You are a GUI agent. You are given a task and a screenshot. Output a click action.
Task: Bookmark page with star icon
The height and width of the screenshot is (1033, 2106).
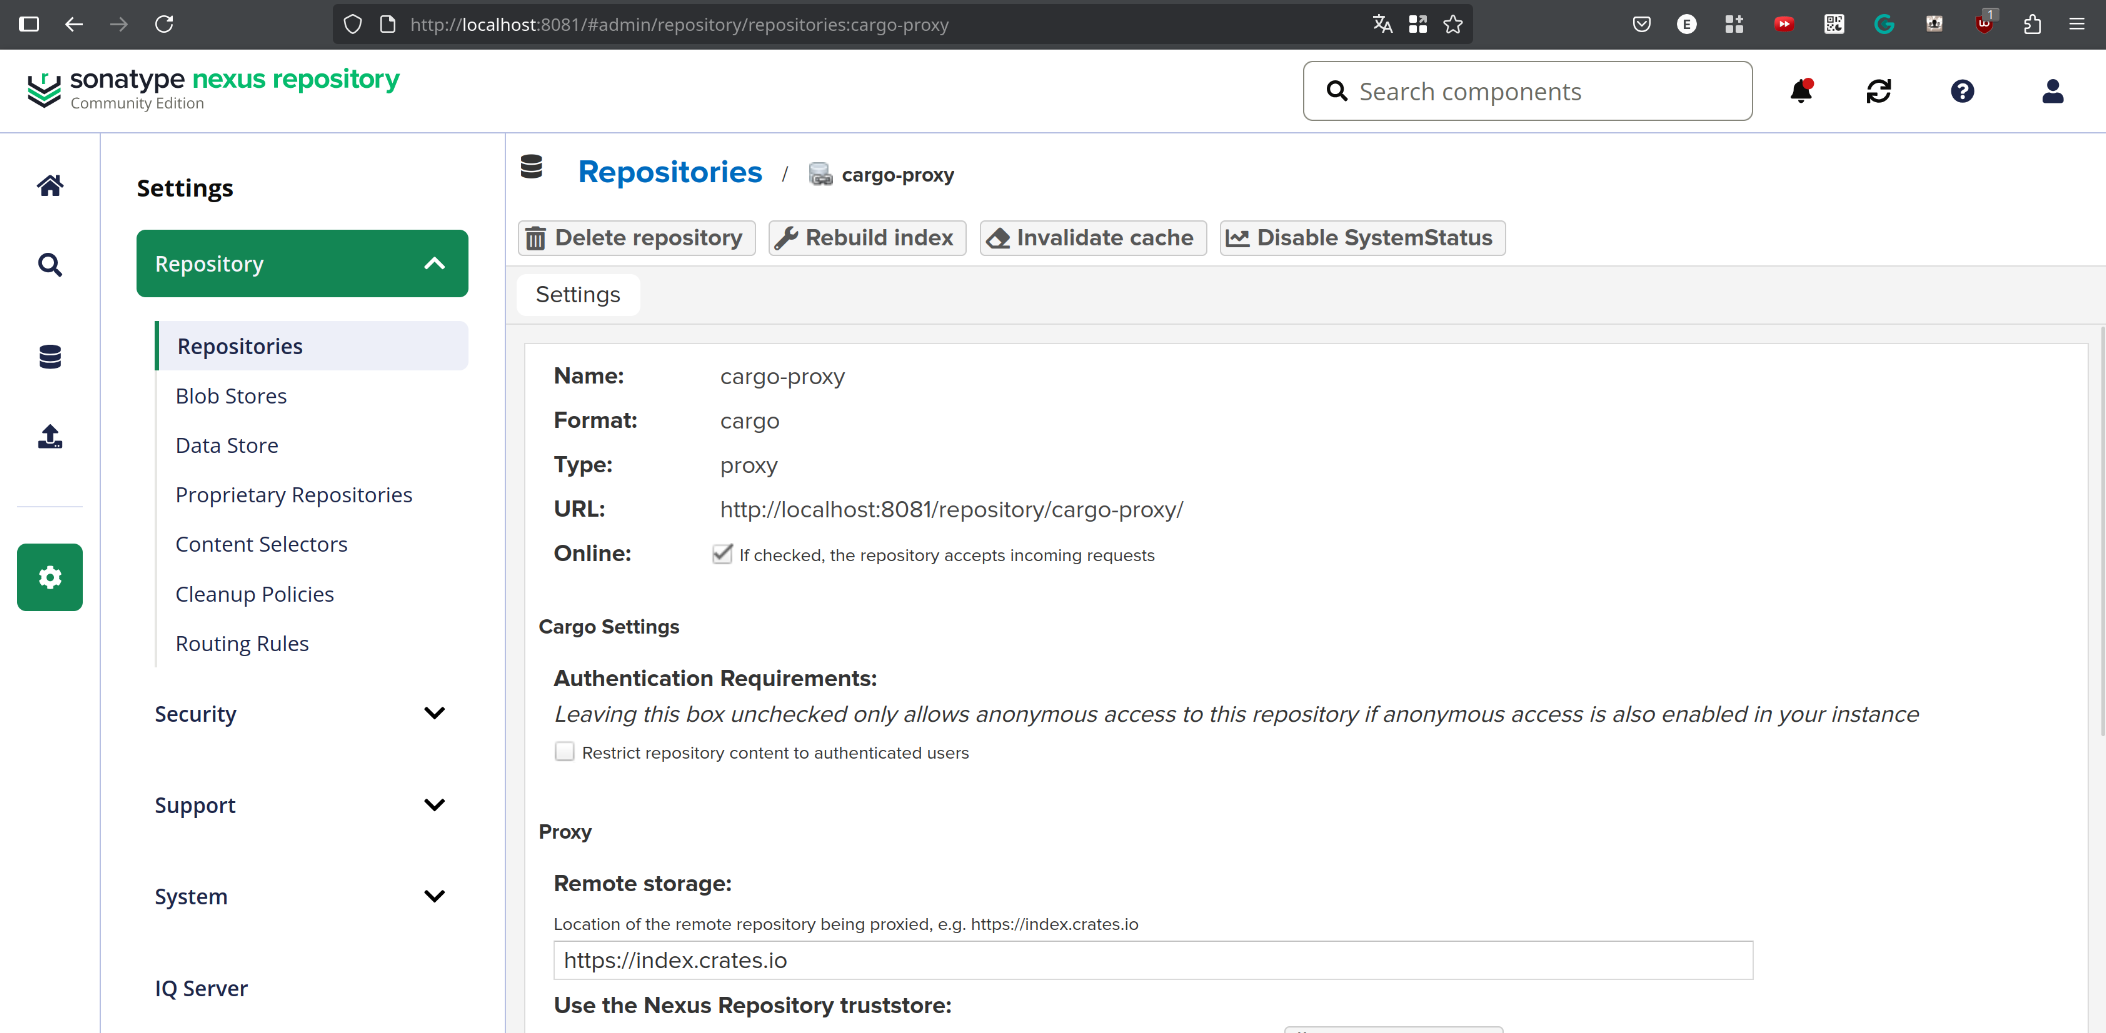[x=1453, y=24]
